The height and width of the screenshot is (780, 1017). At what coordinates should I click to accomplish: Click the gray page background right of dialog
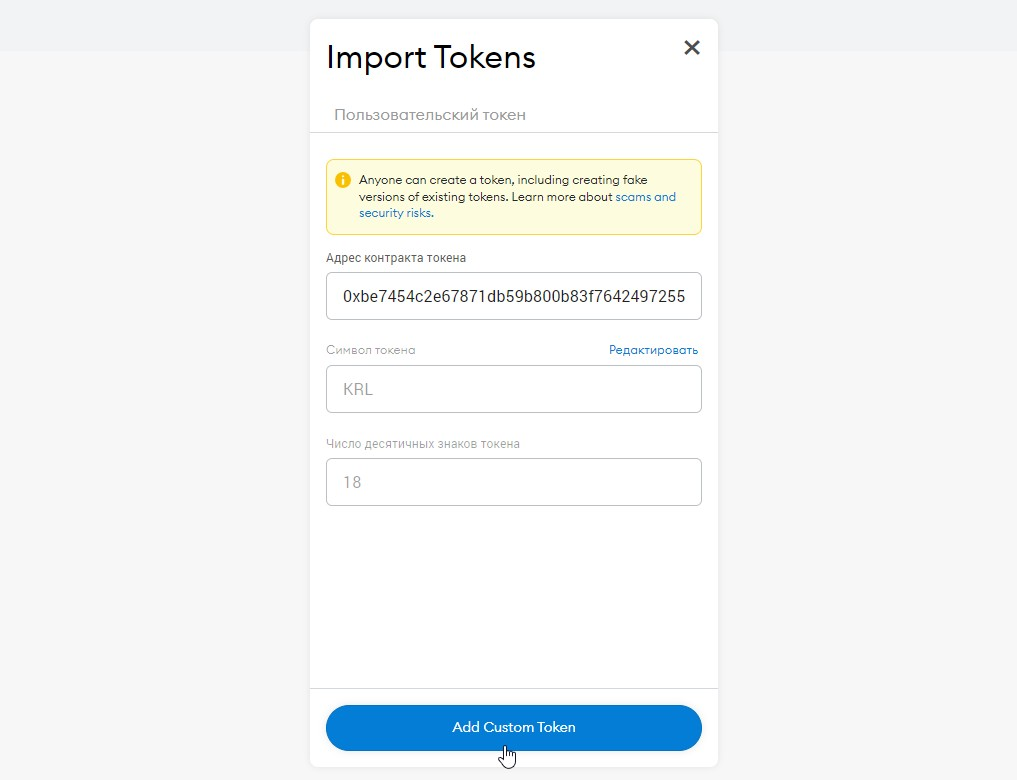coord(870,400)
